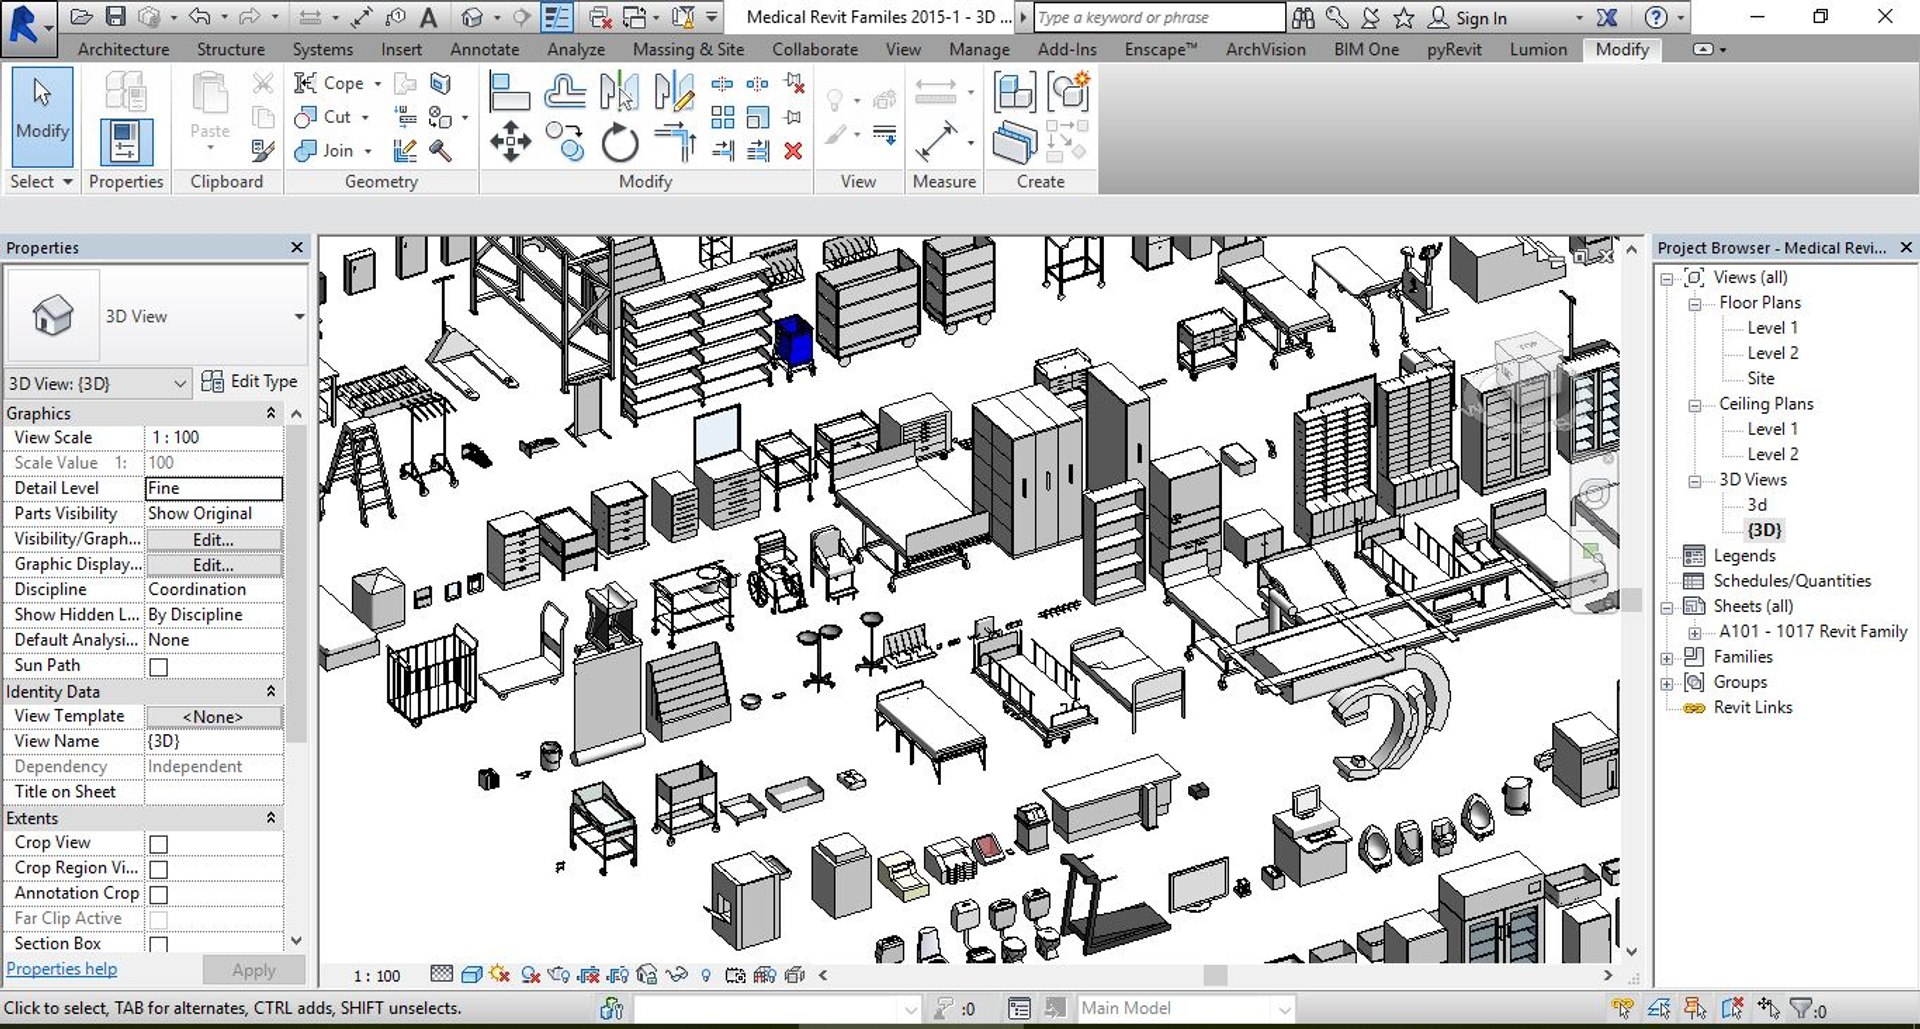Enable the Crop View checkbox

tap(158, 844)
